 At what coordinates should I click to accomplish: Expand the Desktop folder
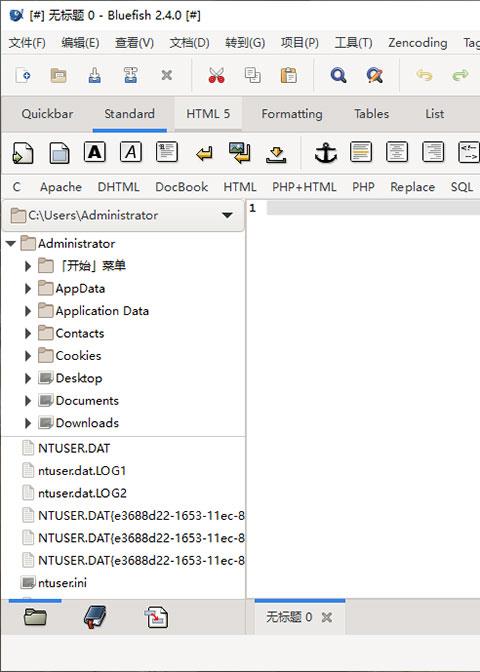pyautogui.click(x=28, y=378)
